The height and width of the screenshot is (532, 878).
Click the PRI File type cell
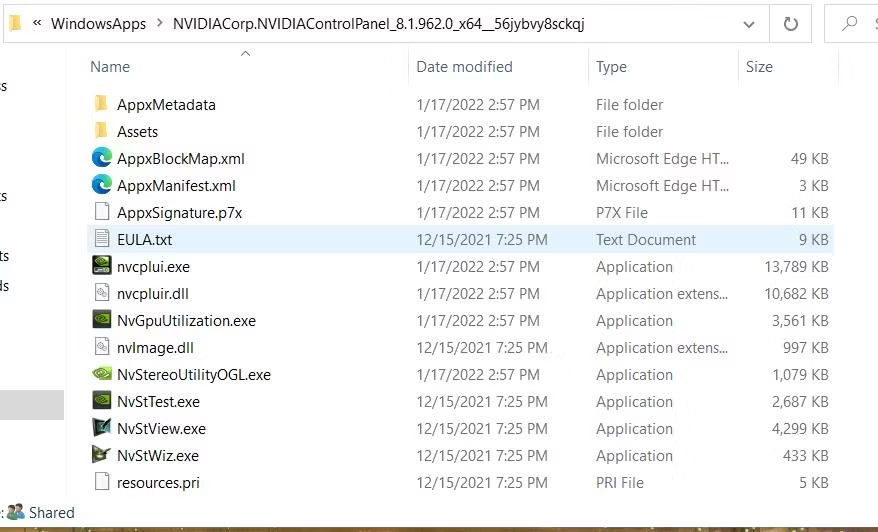[x=619, y=483]
